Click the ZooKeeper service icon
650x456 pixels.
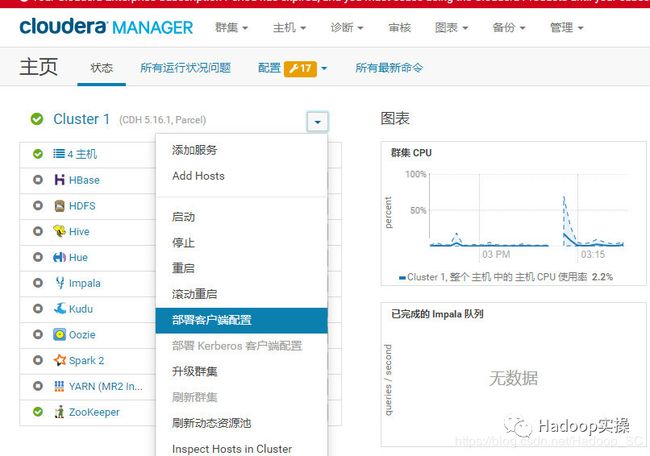tap(59, 412)
